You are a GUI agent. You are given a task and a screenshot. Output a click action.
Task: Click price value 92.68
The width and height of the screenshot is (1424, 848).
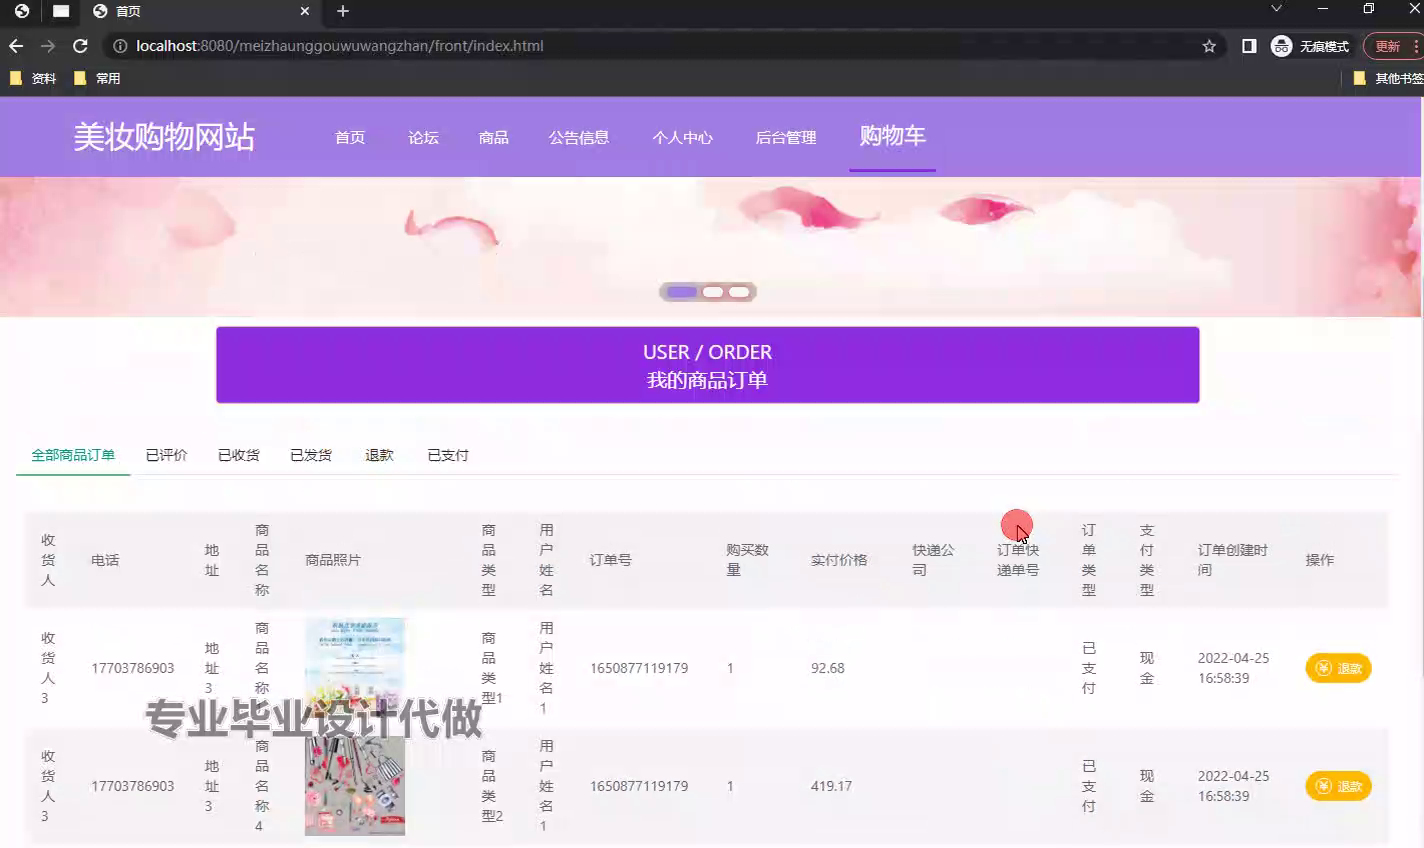[x=828, y=668]
